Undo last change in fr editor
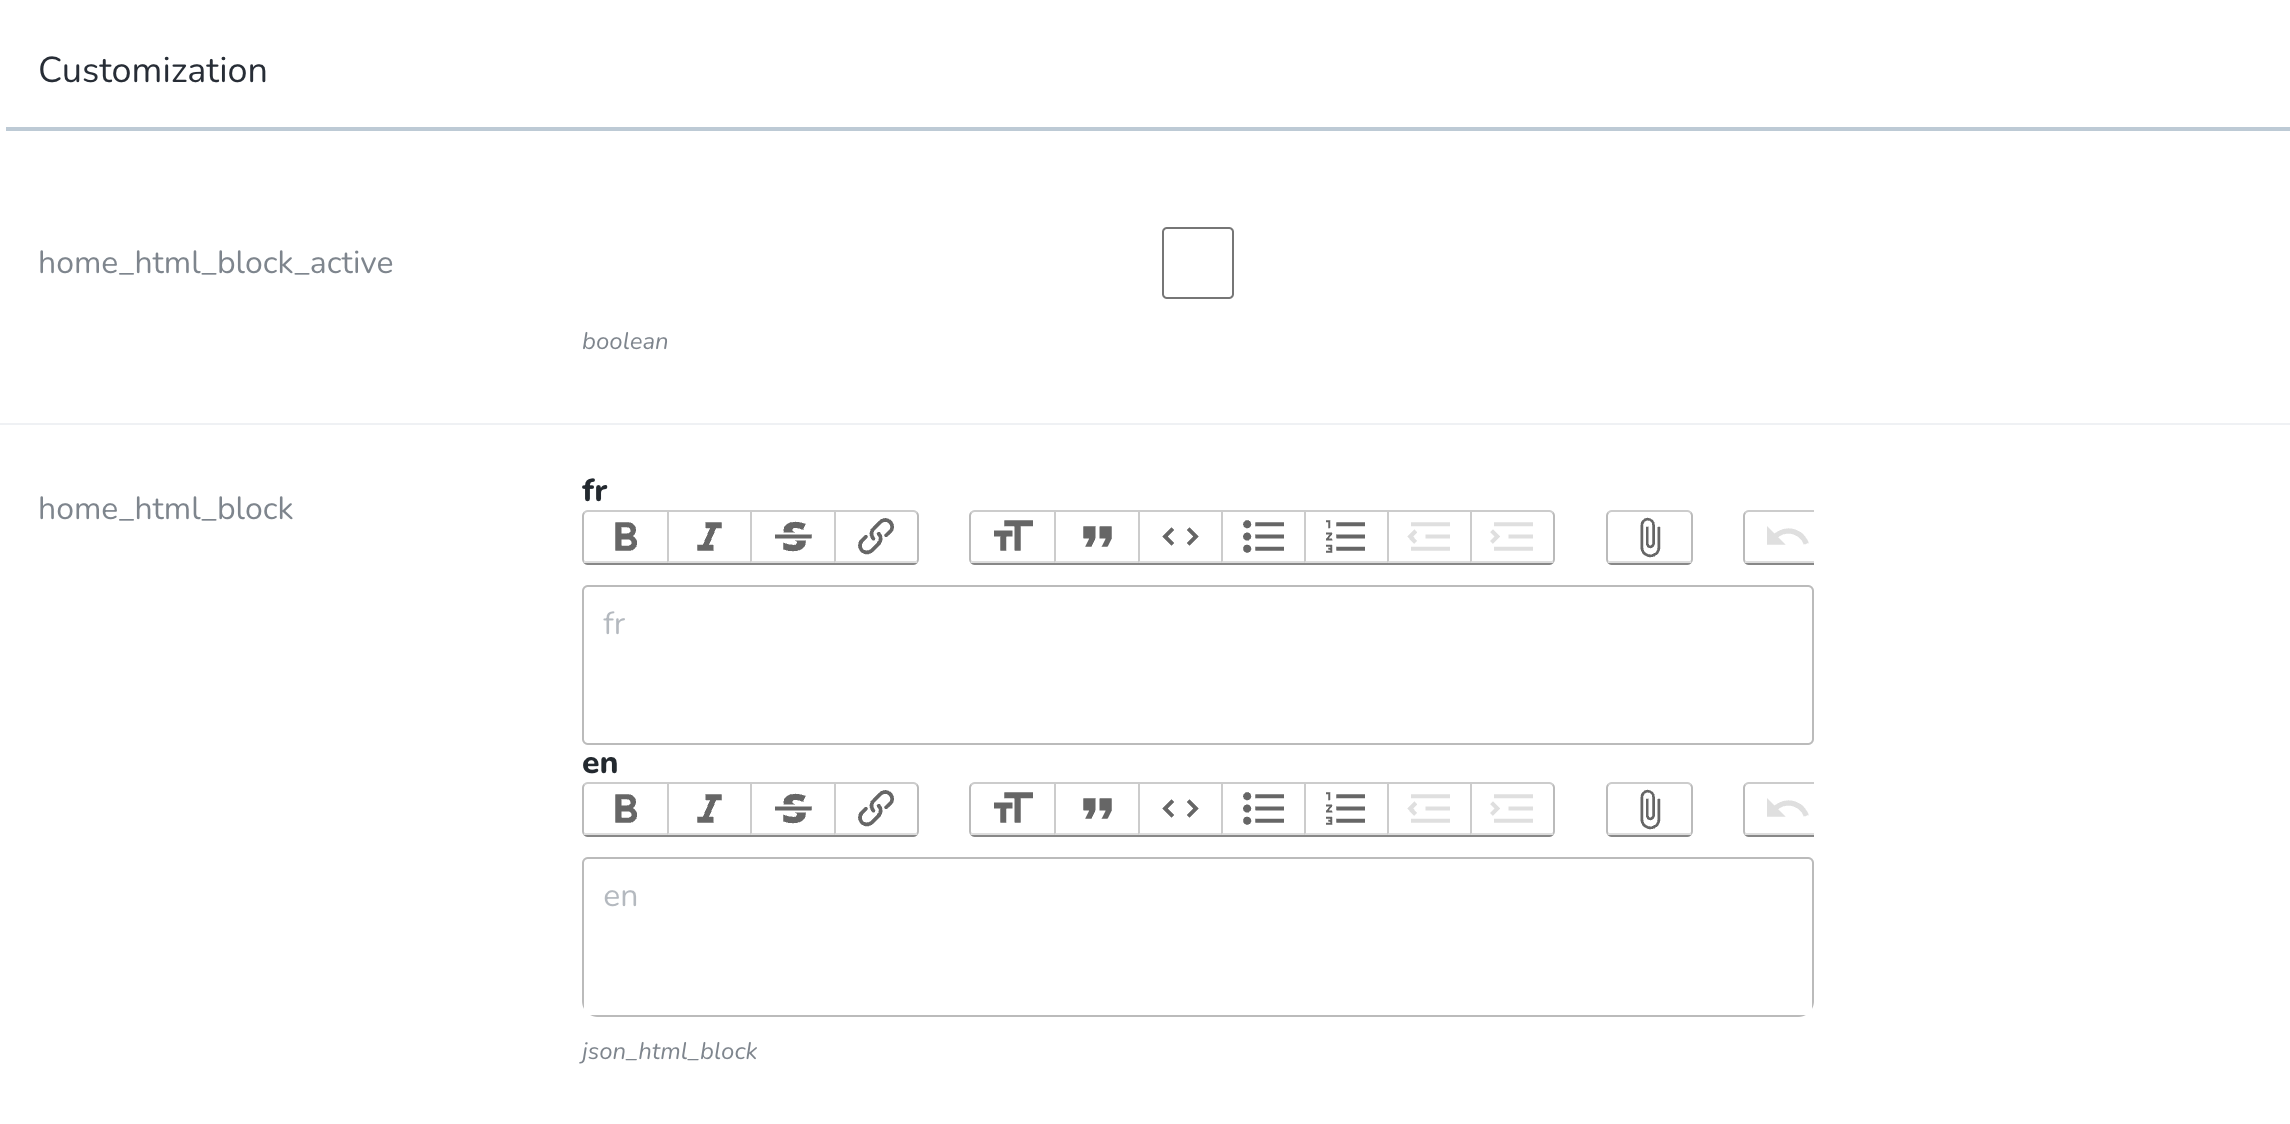2290x1124 pixels. (x=1781, y=537)
